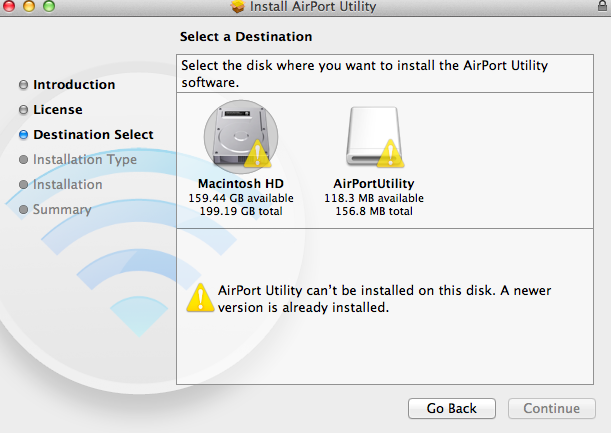
Task: Go to the Introduction step
Action: coord(74,85)
